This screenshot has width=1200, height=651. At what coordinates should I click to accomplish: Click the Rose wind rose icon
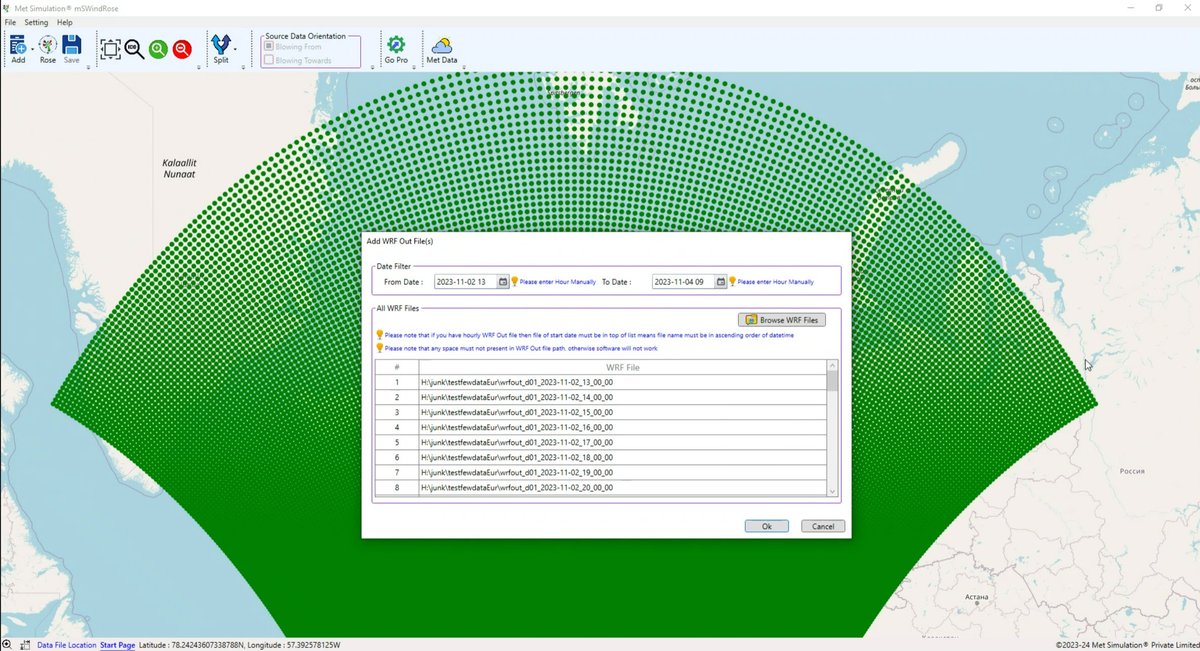(x=47, y=46)
